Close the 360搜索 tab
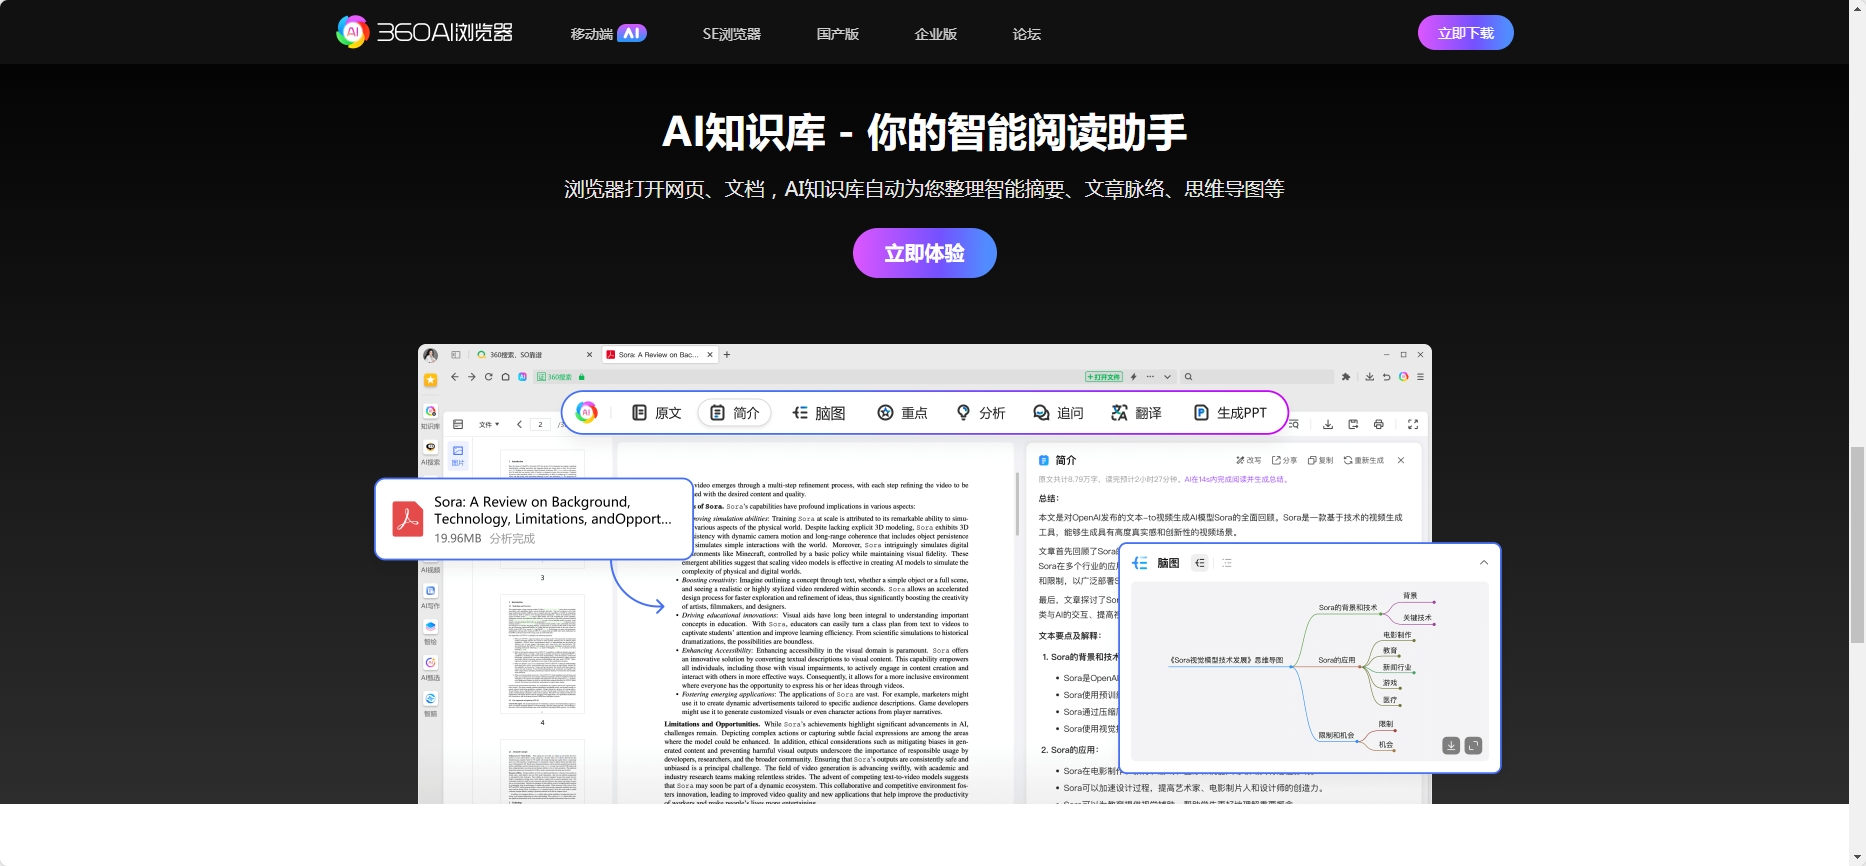 tap(589, 355)
